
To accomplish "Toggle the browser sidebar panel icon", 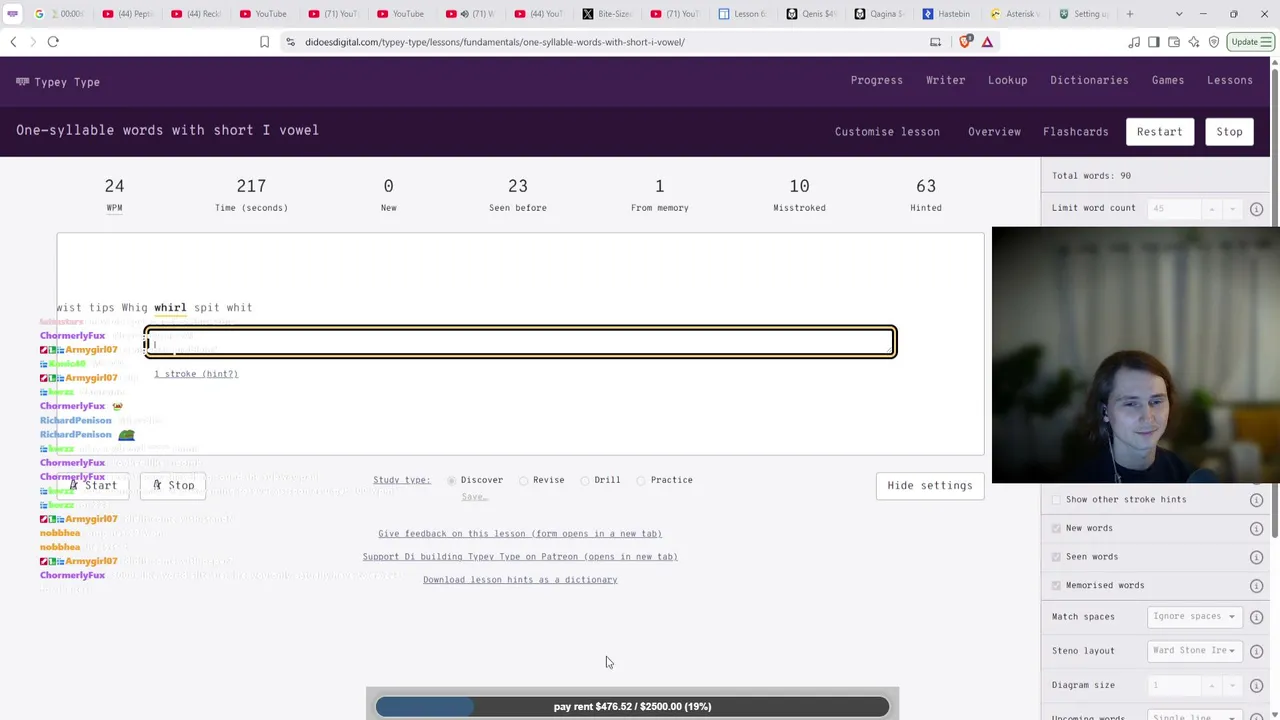I will coord(1154,42).
